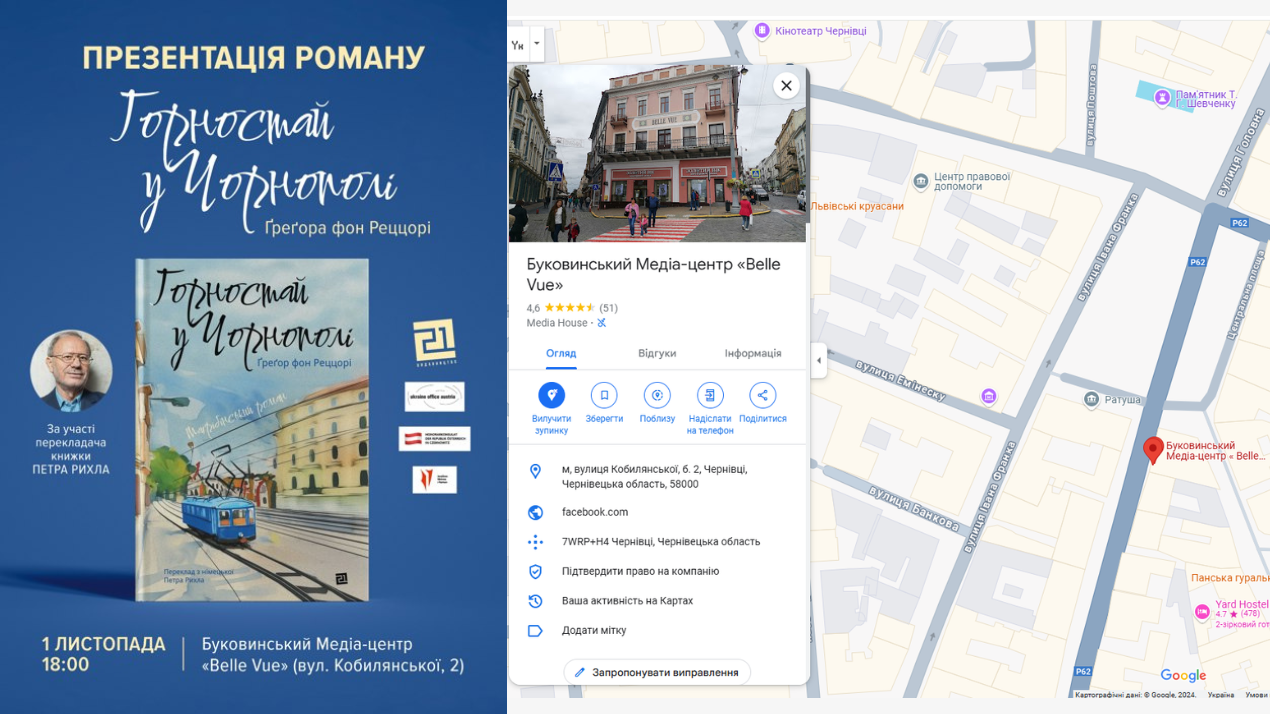This screenshot has width=1270, height=714.
Task: Click the 21 publisher logo on poster
Action: (x=434, y=342)
